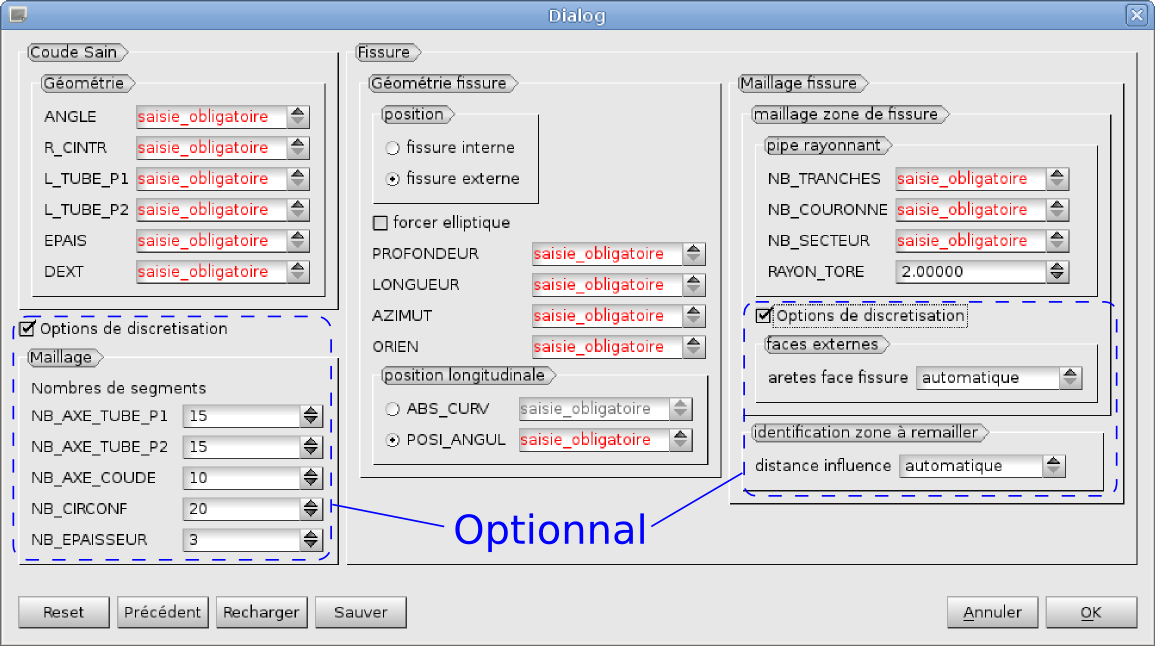Click the Reset button
The image size is (1155, 646).
click(63, 612)
